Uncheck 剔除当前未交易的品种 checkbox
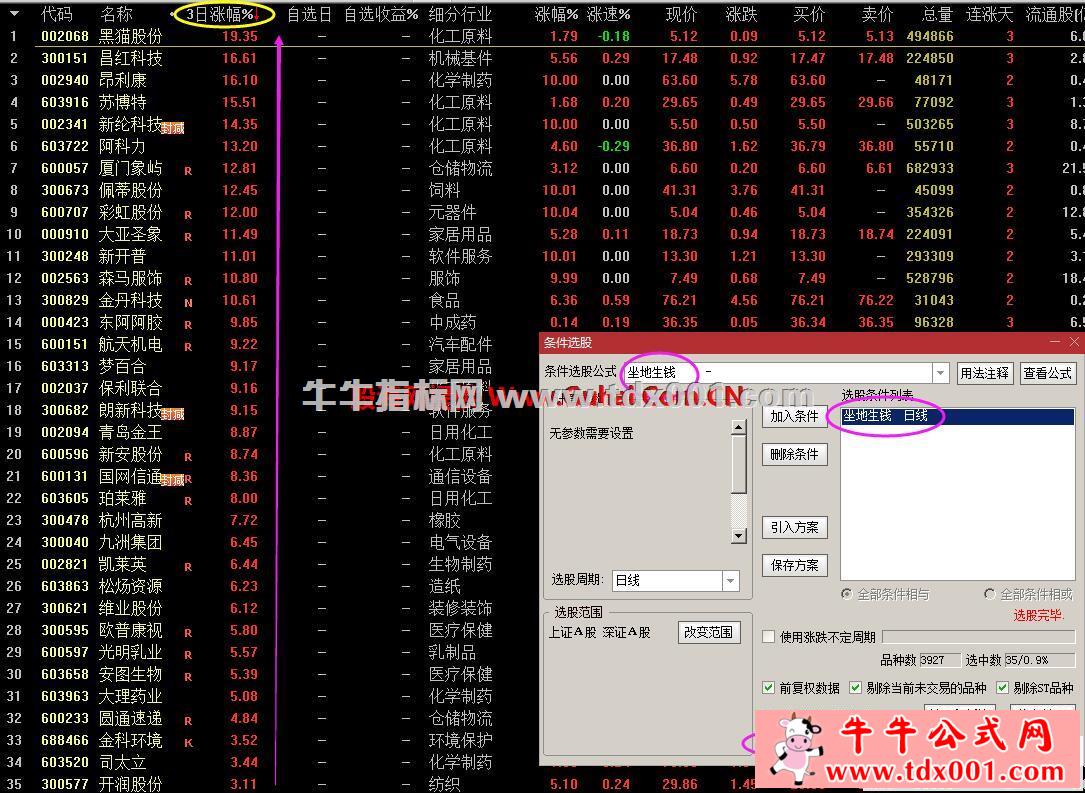This screenshot has width=1085, height=793. pos(855,688)
